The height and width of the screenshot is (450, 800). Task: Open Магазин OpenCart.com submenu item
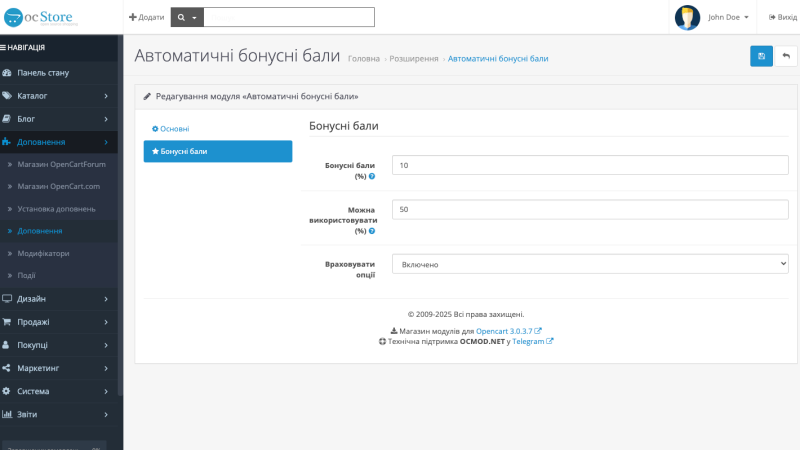pyautogui.click(x=59, y=186)
